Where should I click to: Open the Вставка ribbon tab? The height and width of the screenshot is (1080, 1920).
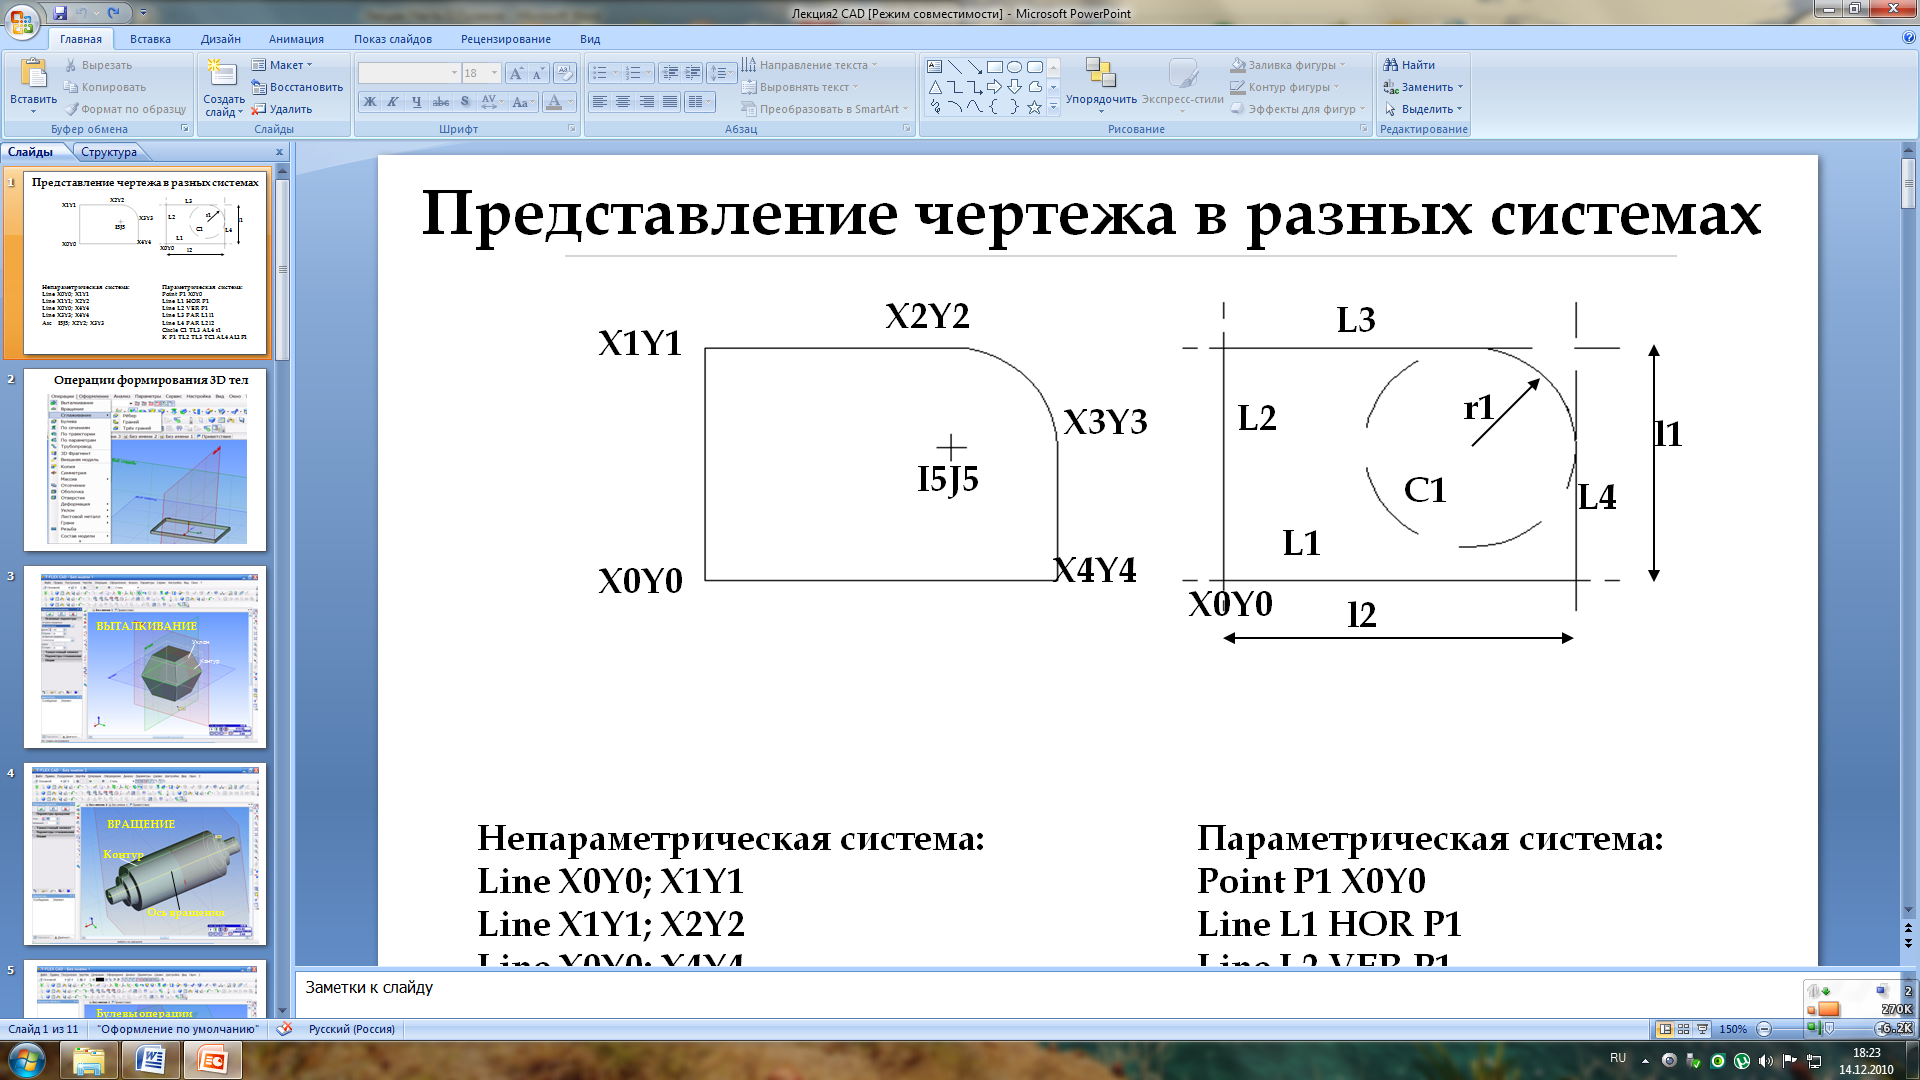coord(150,39)
